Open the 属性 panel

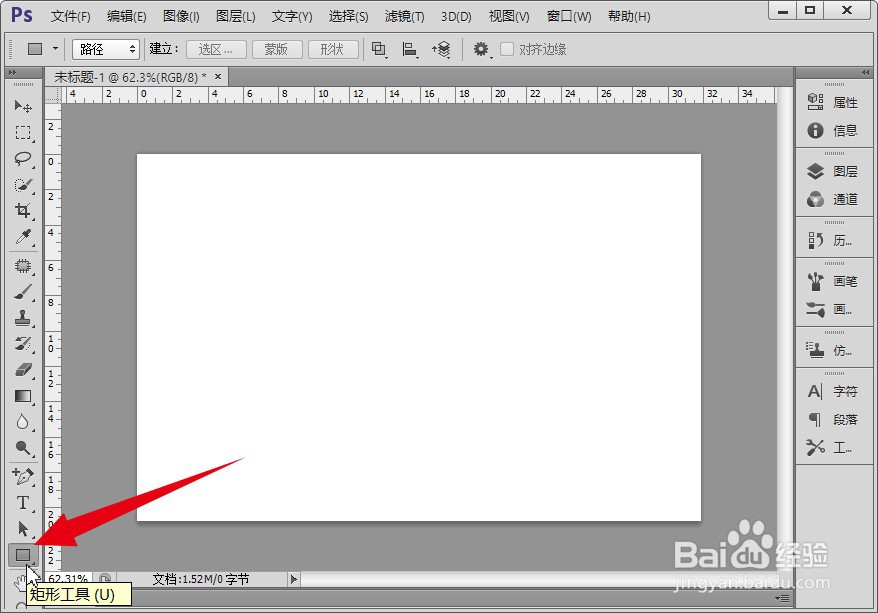coord(833,102)
